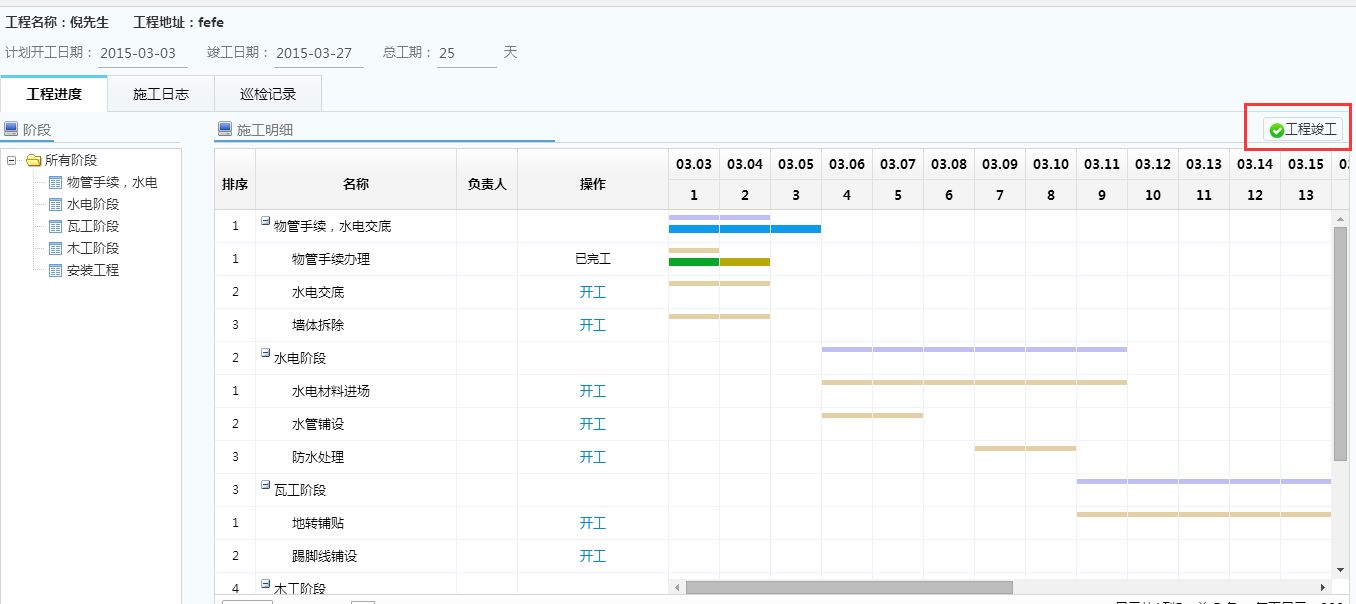This screenshot has width=1356, height=604.
Task: Click the green progress bar for 物管手续办理
Action: pos(694,262)
